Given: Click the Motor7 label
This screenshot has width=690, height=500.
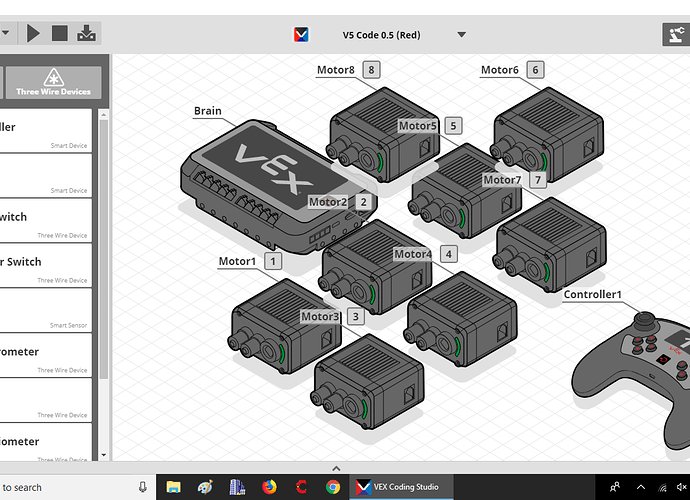Looking at the screenshot, I should (x=502, y=180).
